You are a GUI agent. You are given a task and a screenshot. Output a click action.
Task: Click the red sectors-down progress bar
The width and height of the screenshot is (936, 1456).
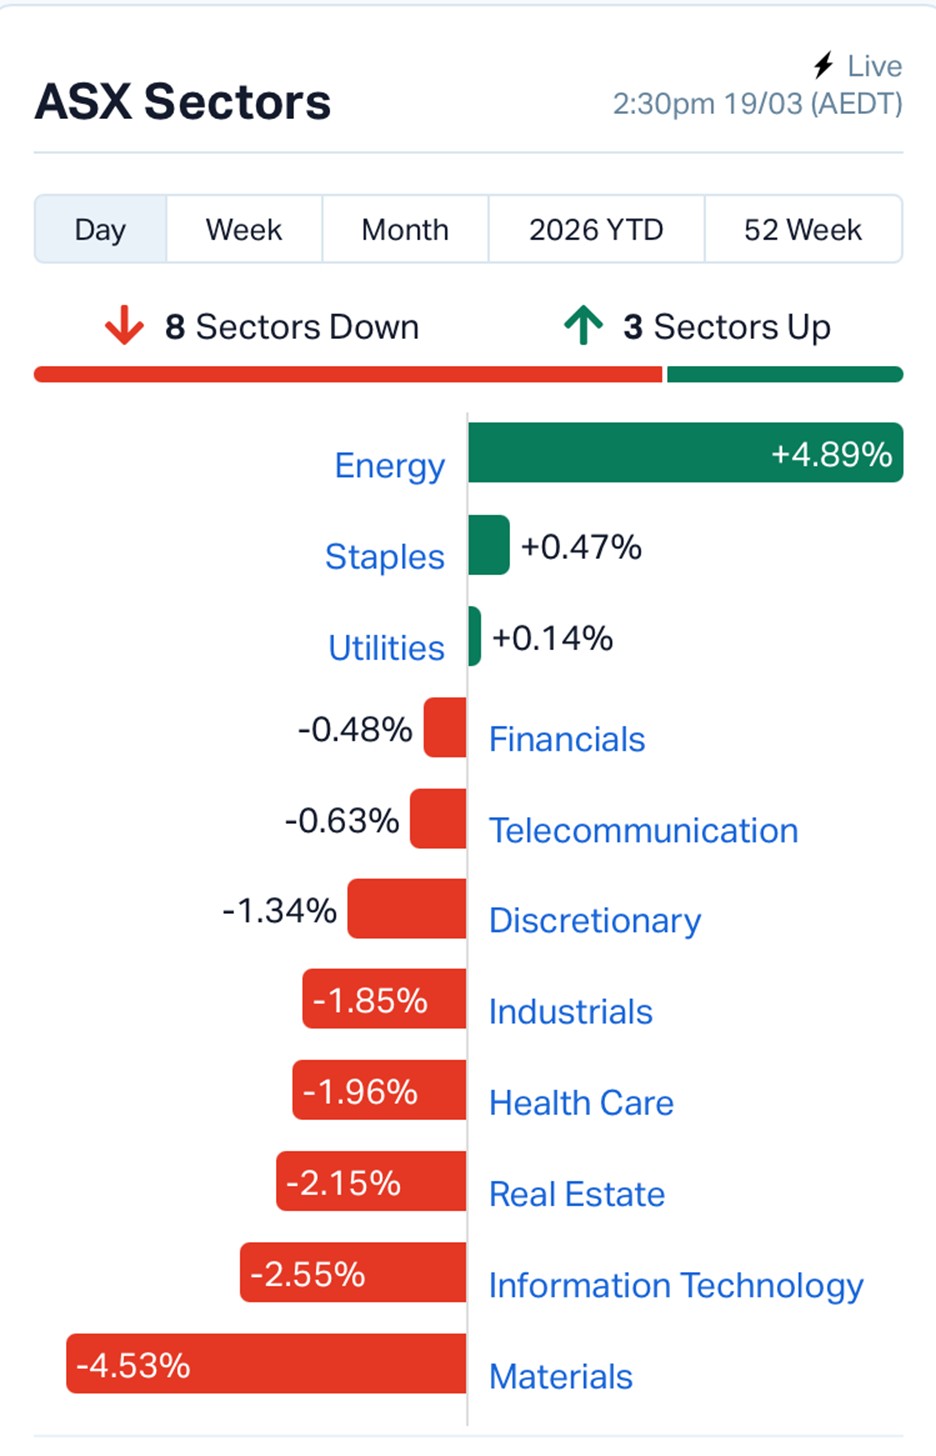pos(347,375)
